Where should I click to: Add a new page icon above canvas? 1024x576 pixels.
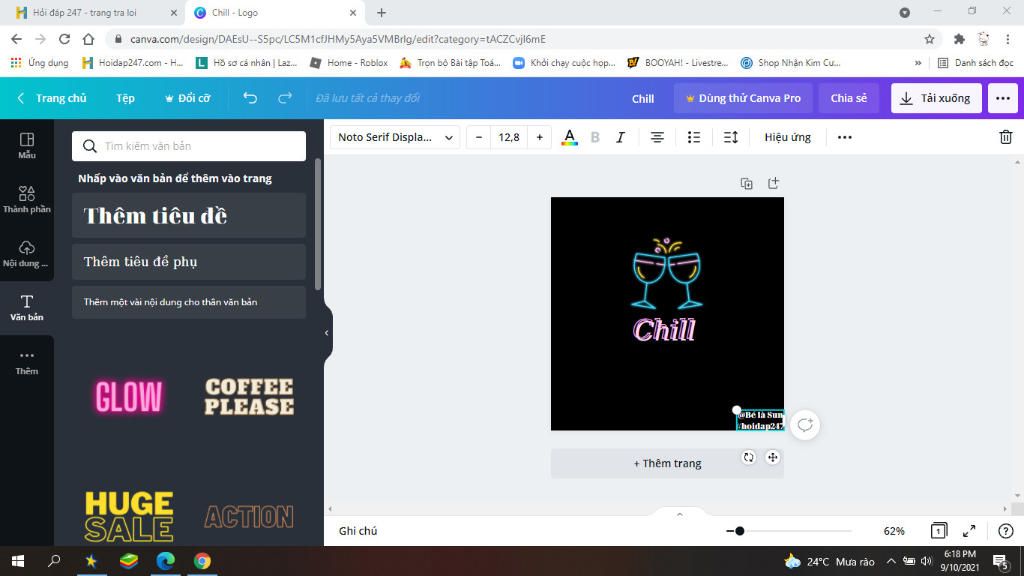coord(773,184)
